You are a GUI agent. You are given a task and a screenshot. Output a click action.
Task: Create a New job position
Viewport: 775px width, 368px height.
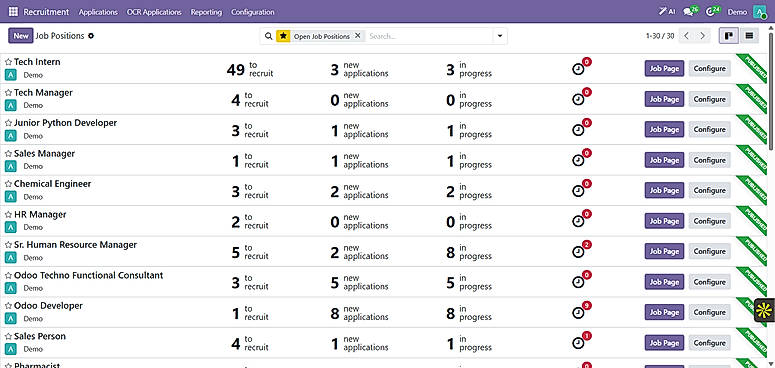(x=21, y=36)
